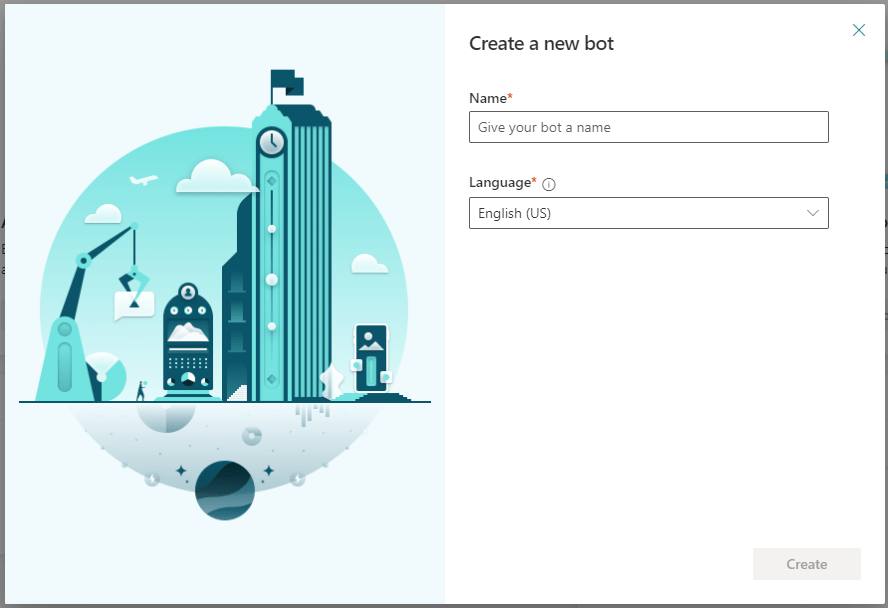
Task: Click the small person figure in illustration
Action: click(x=141, y=391)
